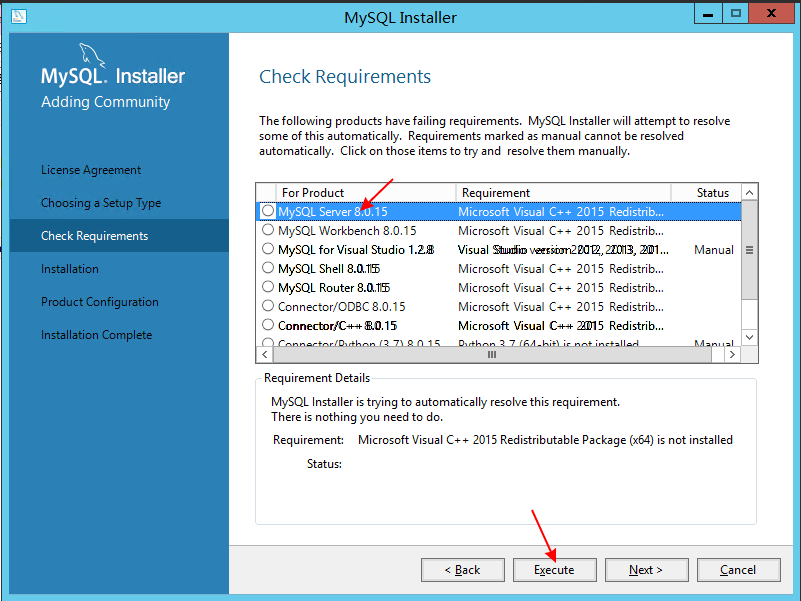Maximize the MySQL Installer window
Viewport: 801px width, 601px height.
[x=736, y=14]
